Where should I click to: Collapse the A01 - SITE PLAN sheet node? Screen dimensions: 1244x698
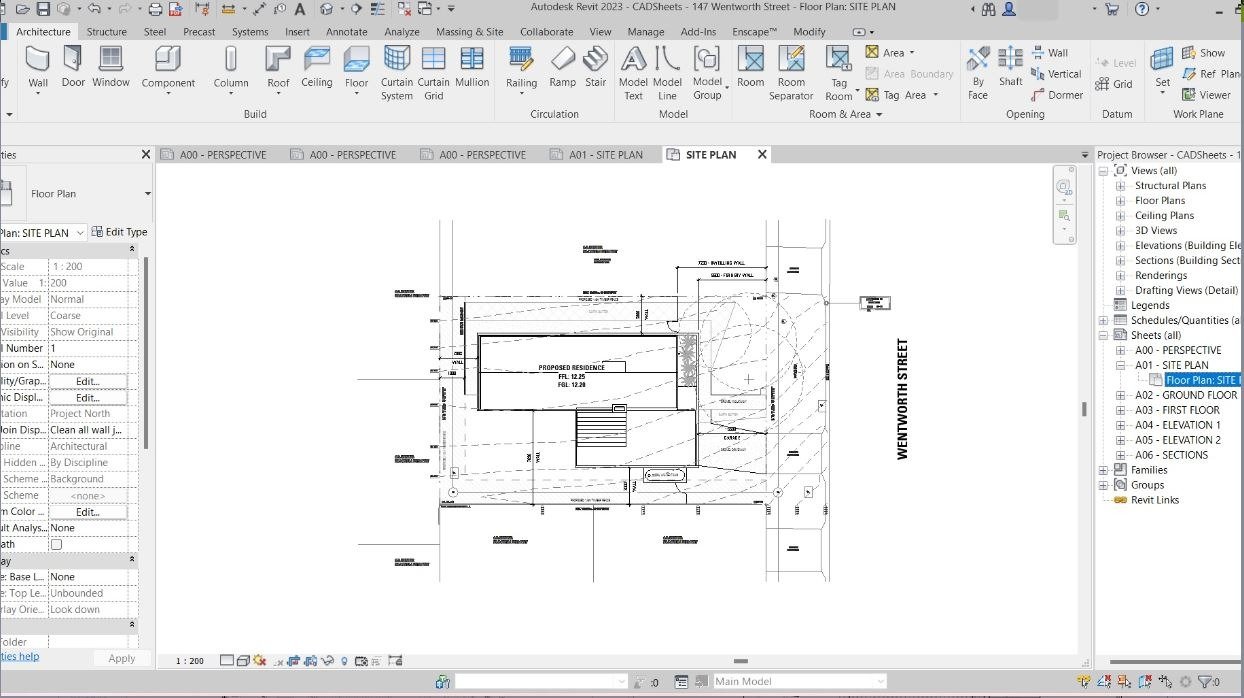[1120, 366]
